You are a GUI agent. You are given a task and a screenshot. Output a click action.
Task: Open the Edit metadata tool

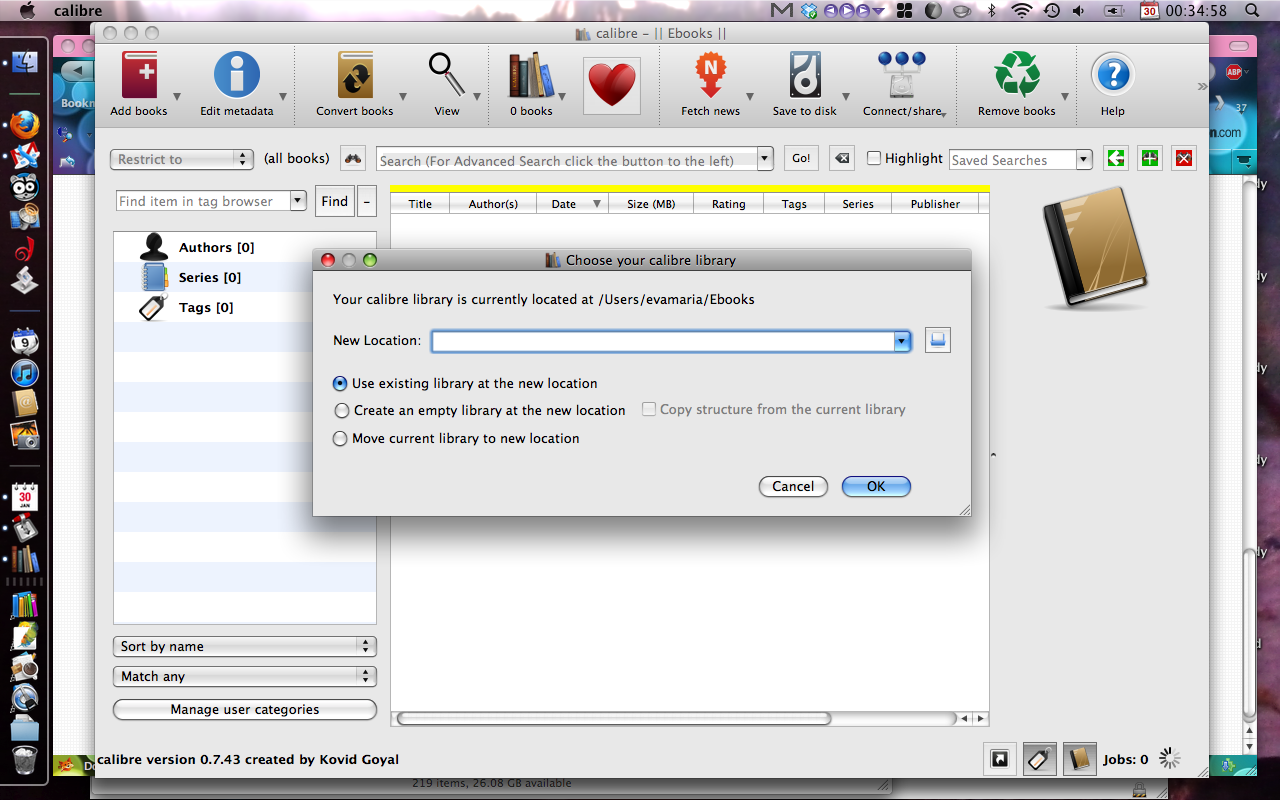point(237,76)
